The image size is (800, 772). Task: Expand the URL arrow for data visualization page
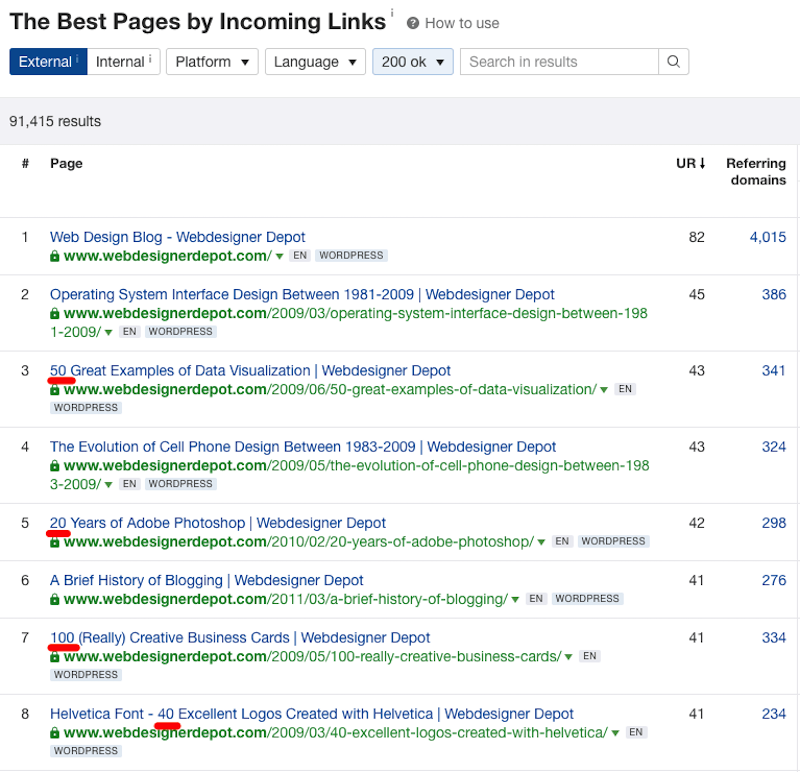(x=604, y=390)
